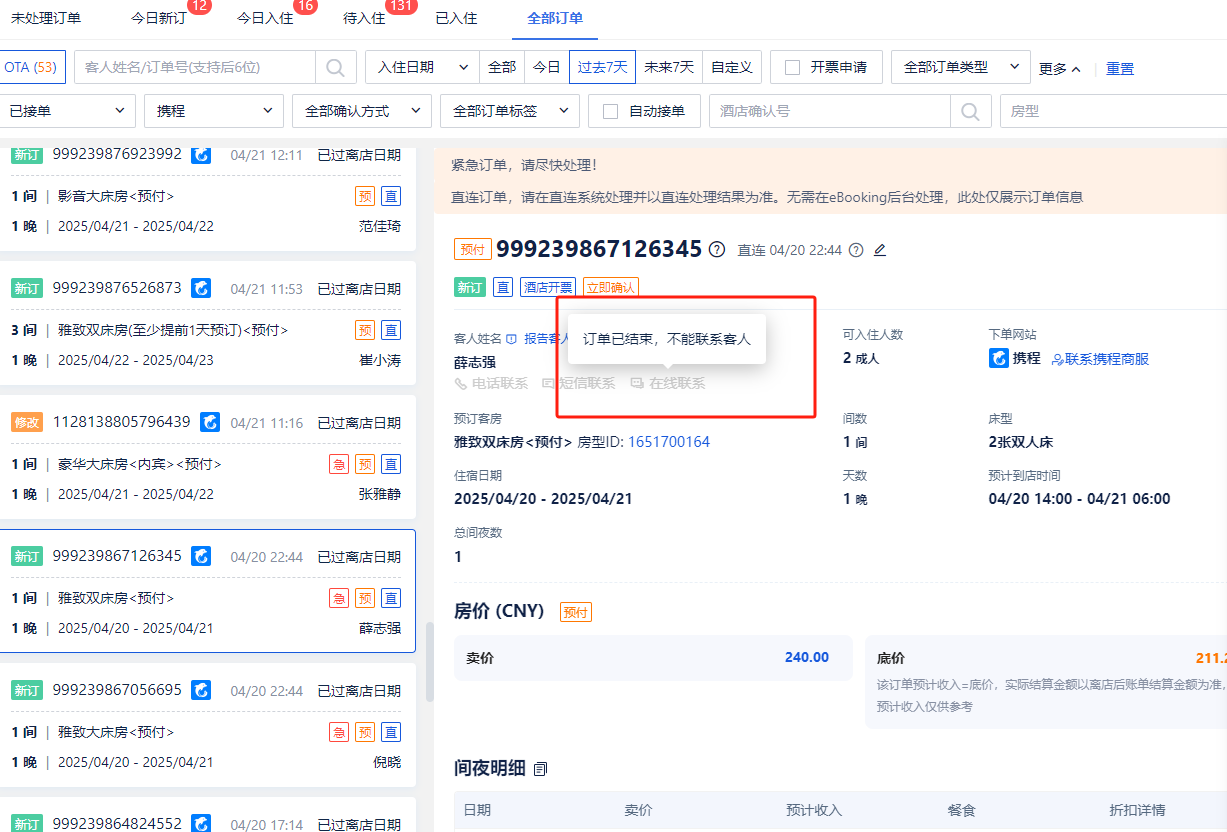Click the 急 badge on 倪晓 order
1227x832 pixels.
coord(339,732)
